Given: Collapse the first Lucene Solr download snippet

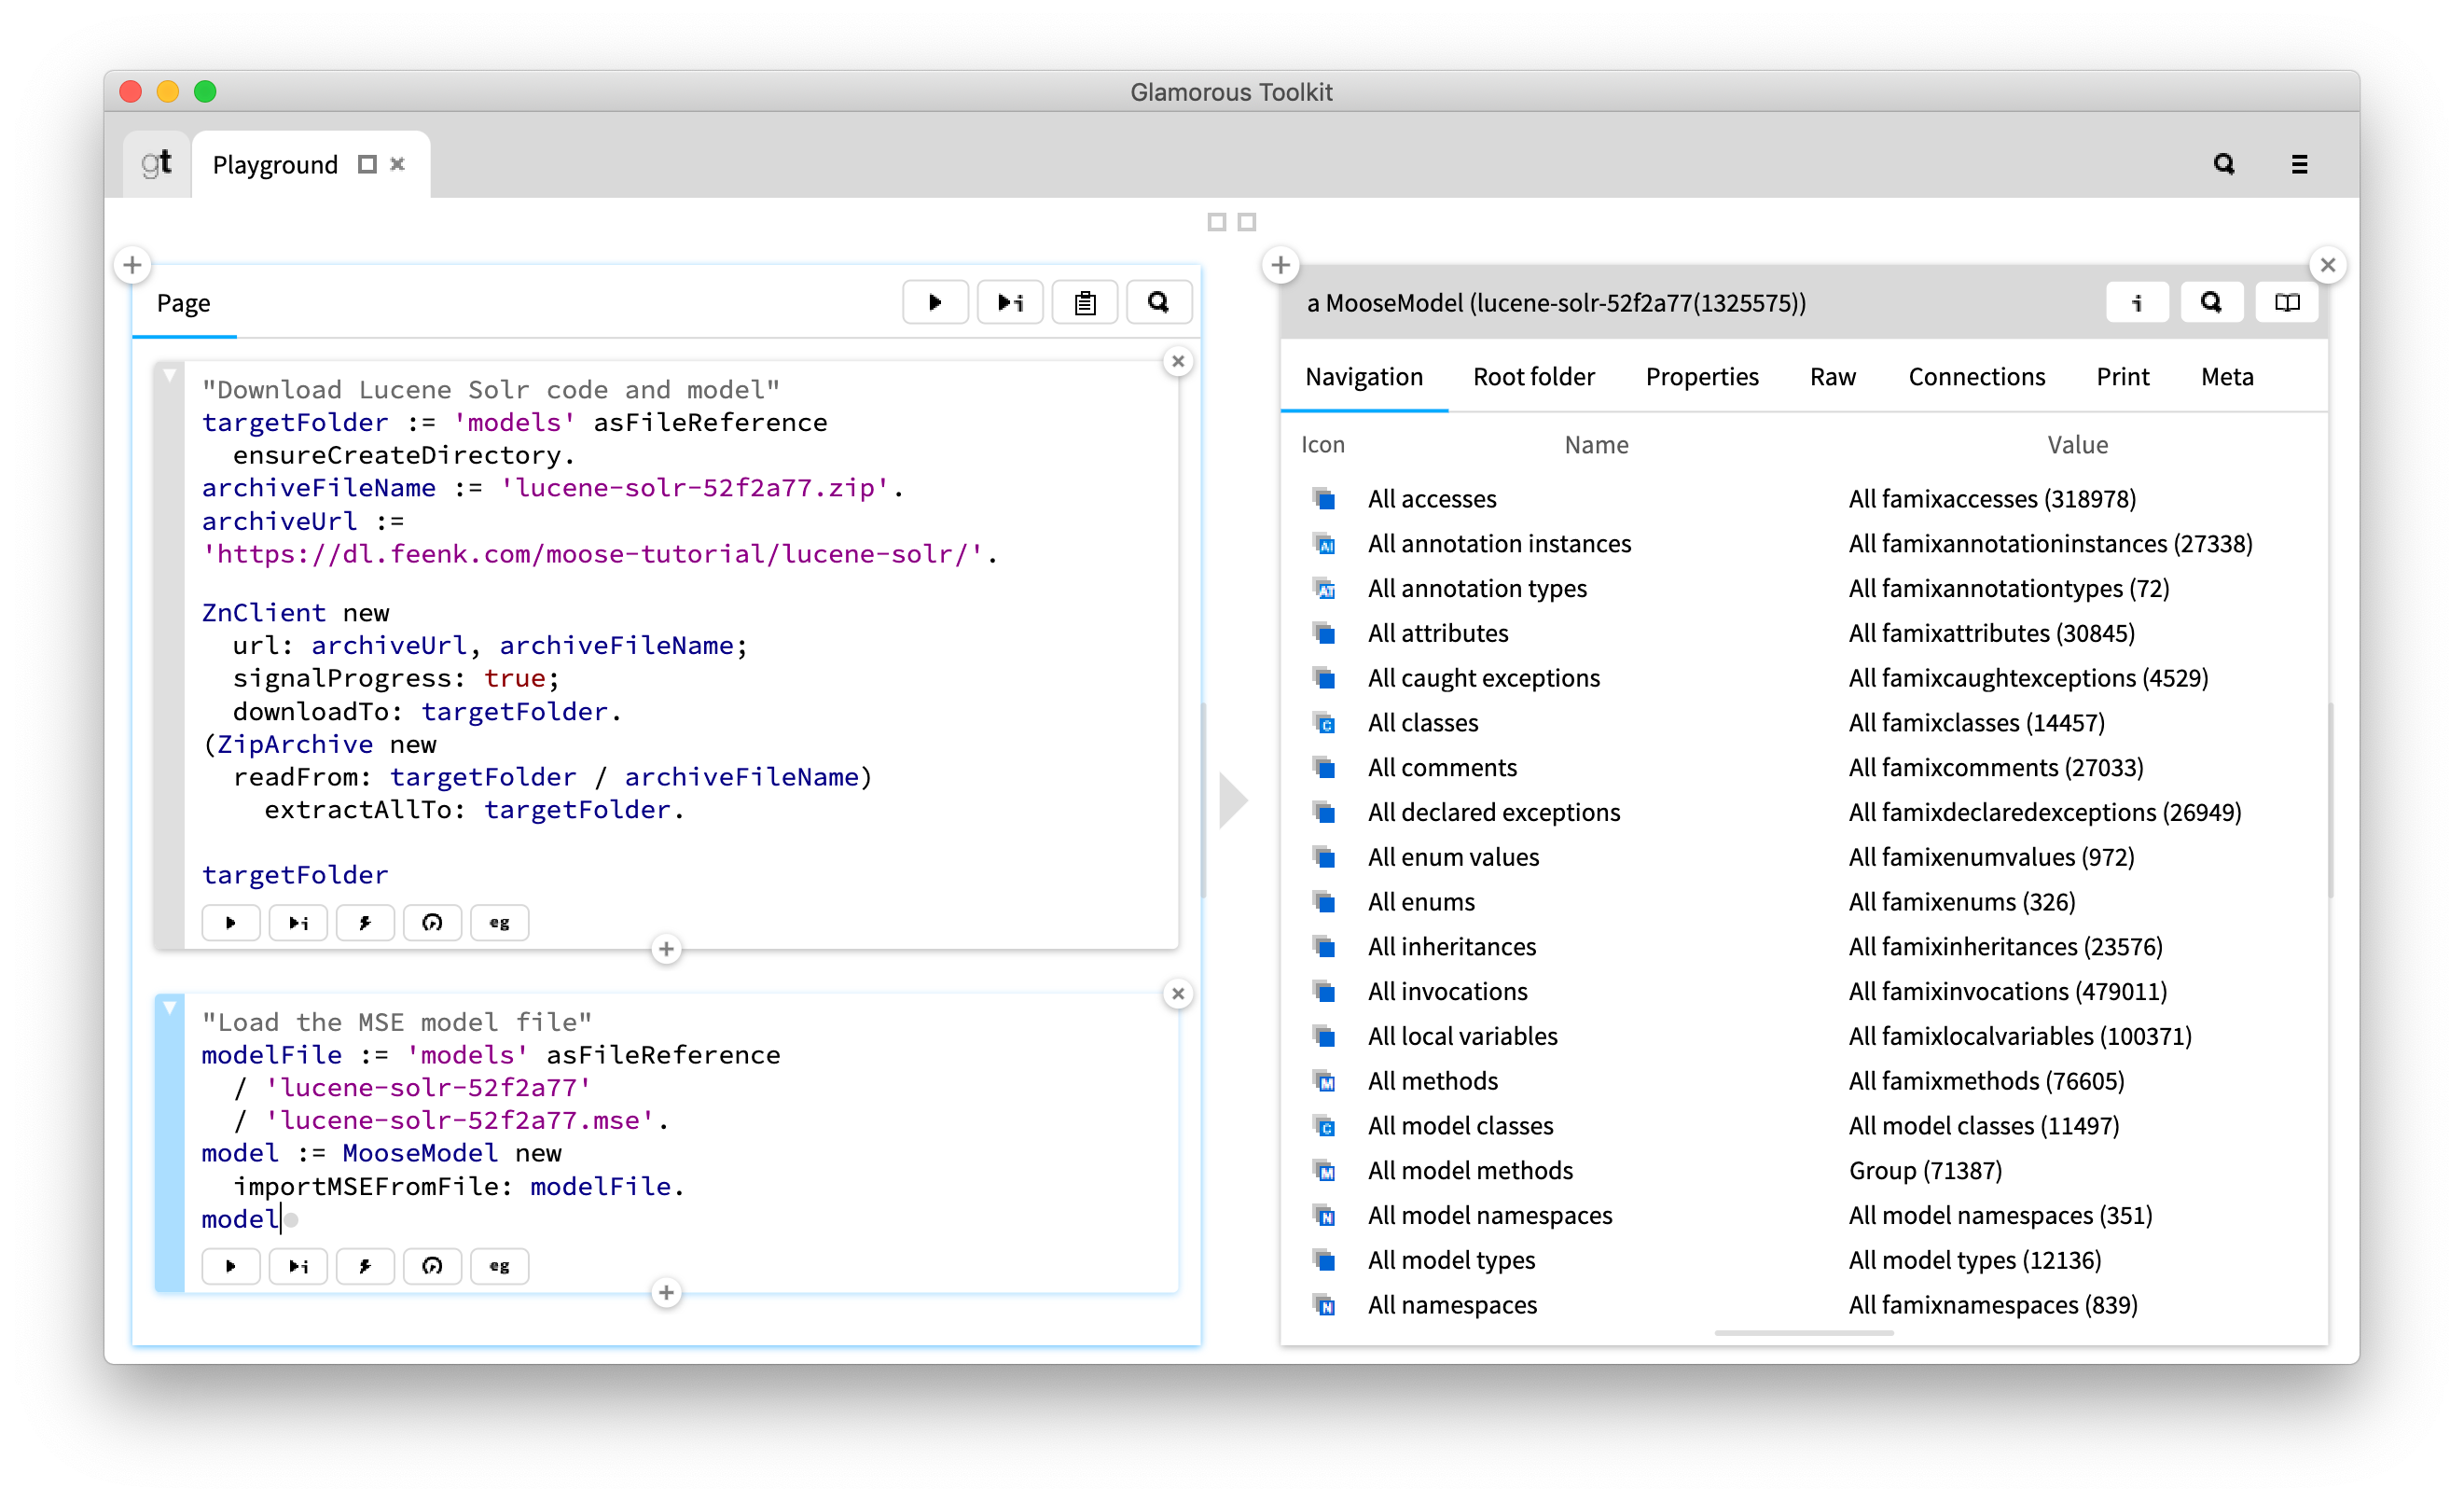Looking at the screenshot, I should point(170,376).
